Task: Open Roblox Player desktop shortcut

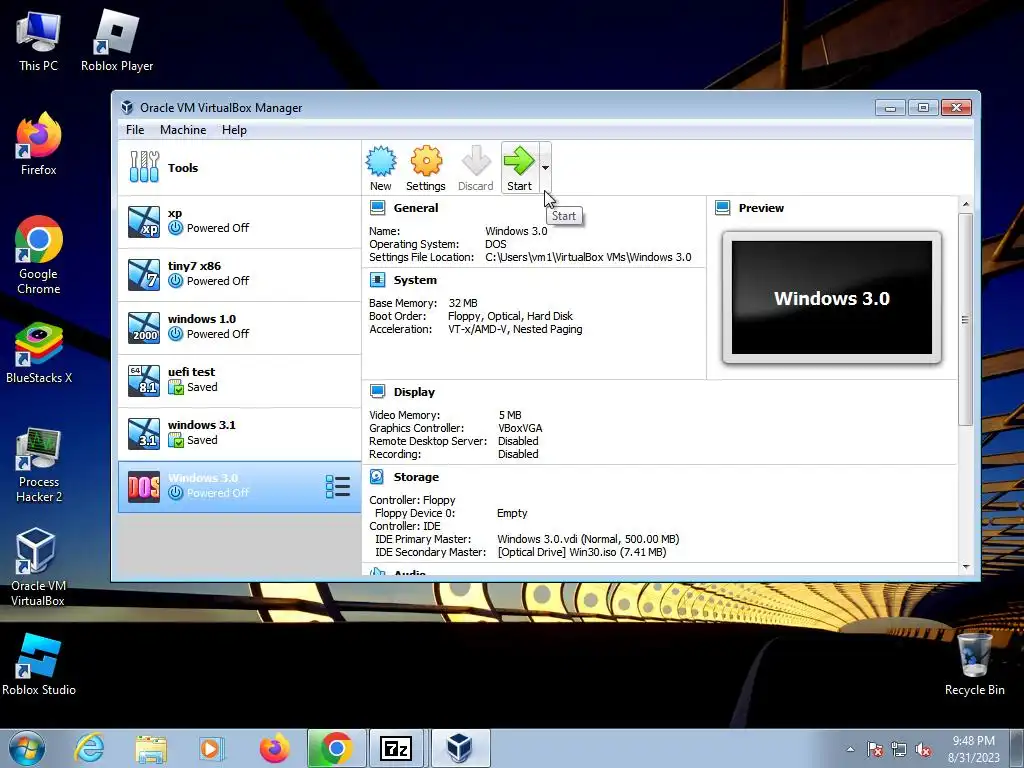Action: [117, 40]
